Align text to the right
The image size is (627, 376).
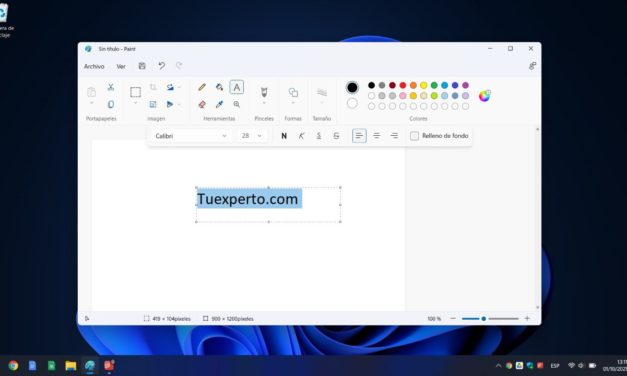pyautogui.click(x=394, y=136)
